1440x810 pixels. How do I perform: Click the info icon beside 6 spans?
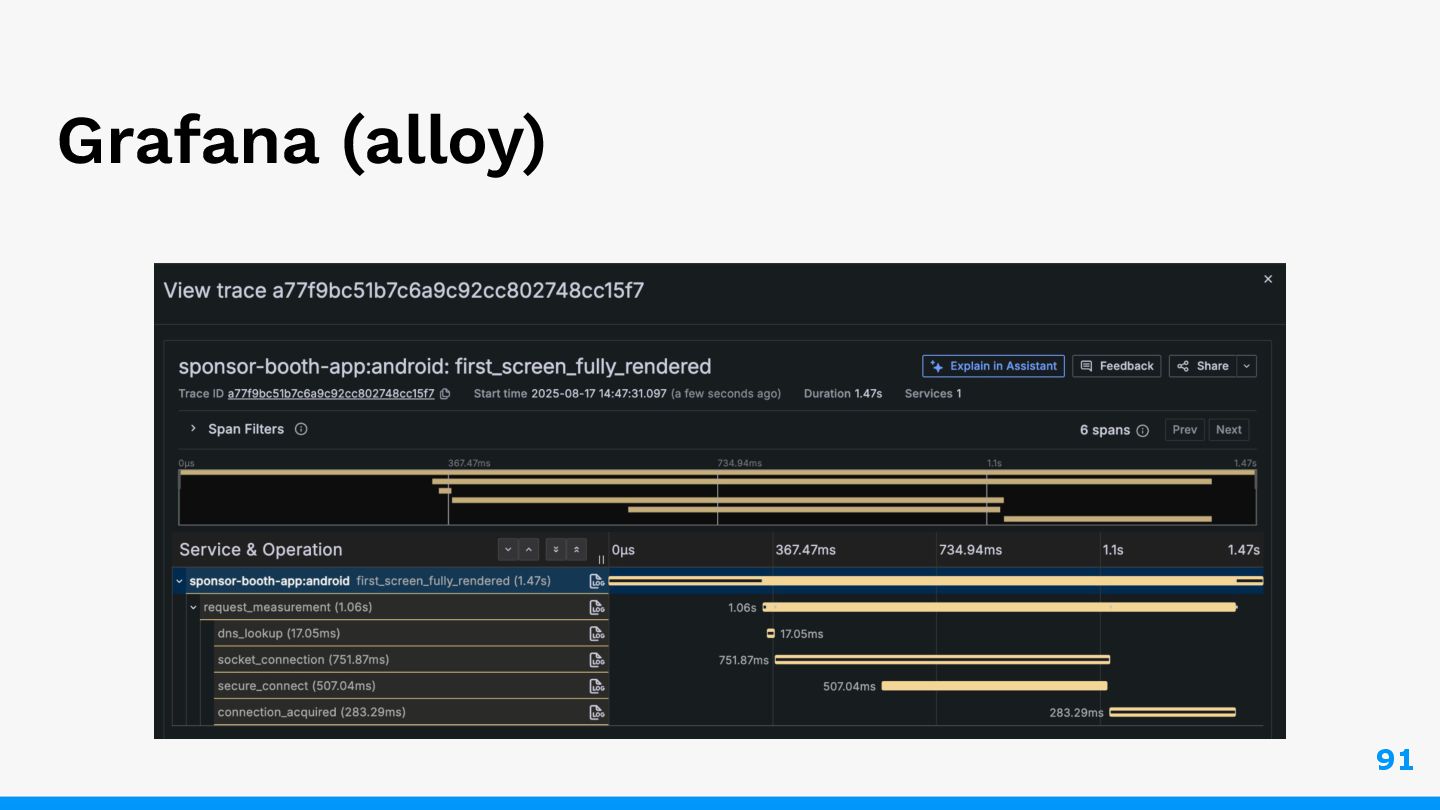tap(1143, 430)
